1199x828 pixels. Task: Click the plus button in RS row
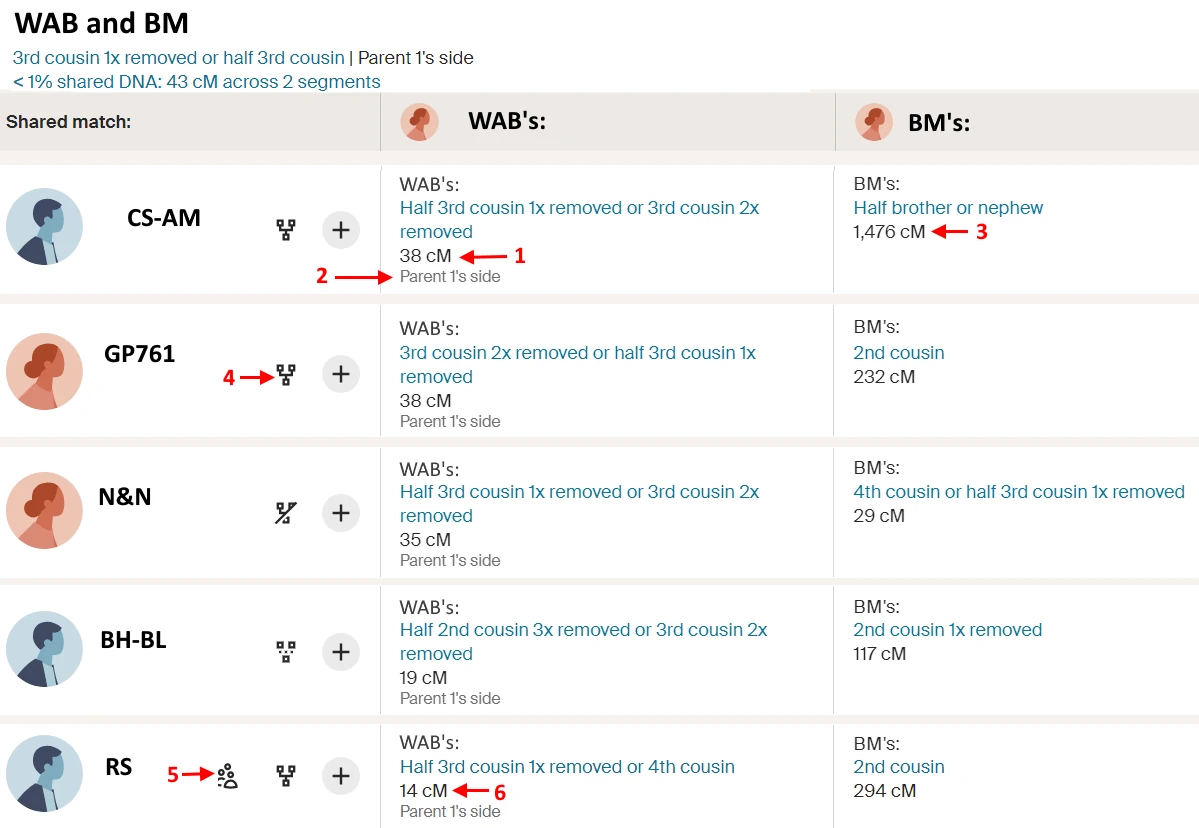pyautogui.click(x=341, y=777)
